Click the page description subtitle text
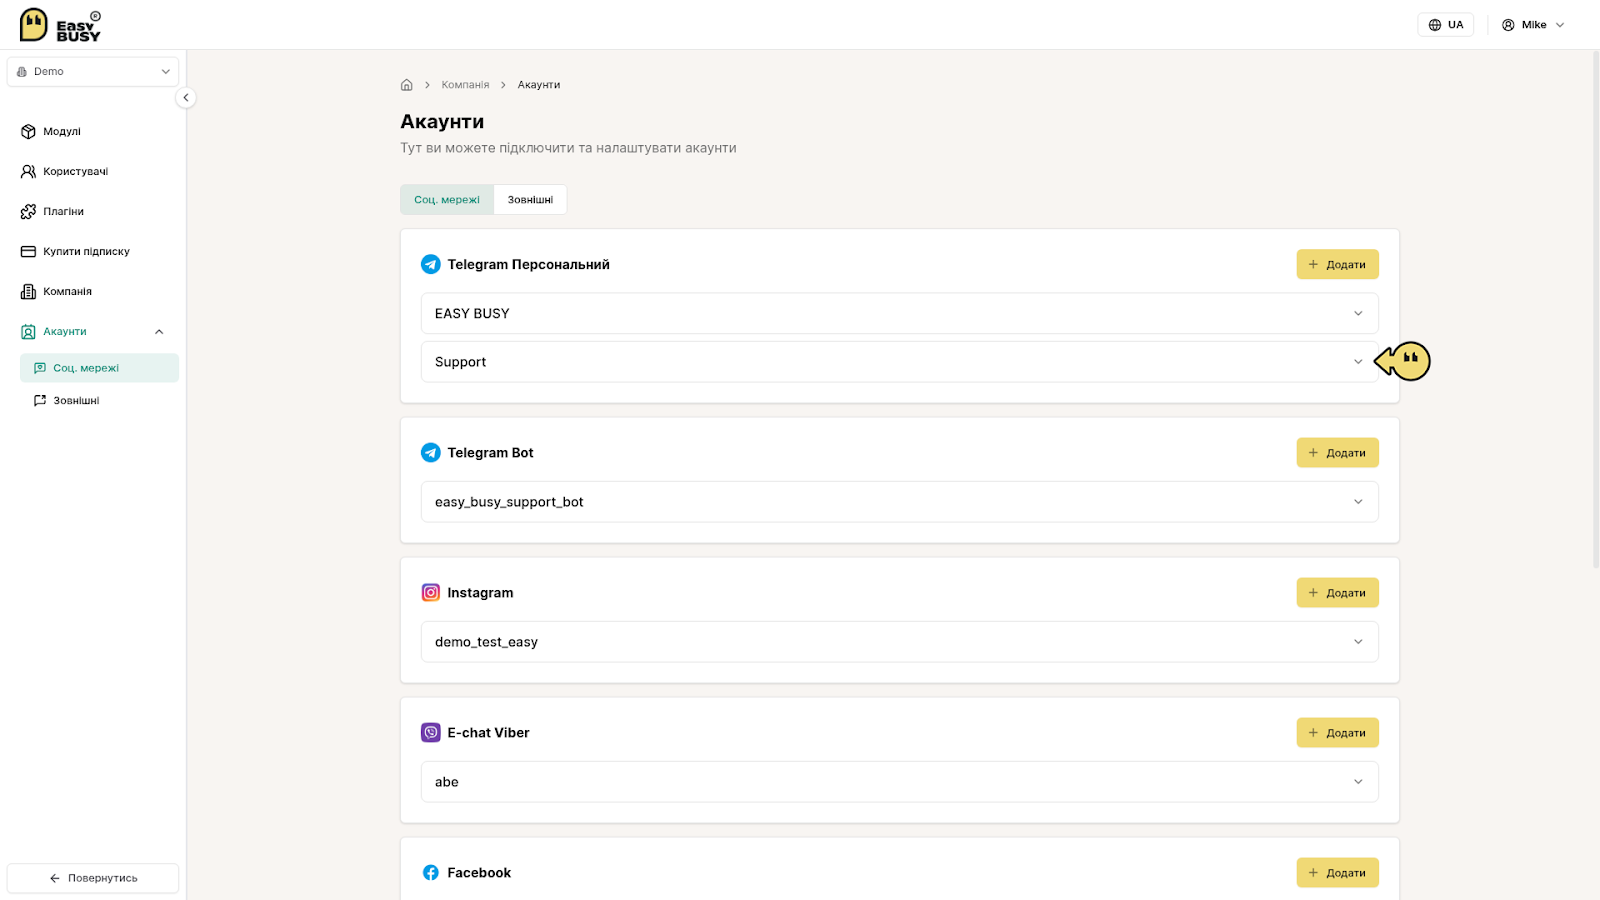Image resolution: width=1600 pixels, height=900 pixels. click(x=568, y=148)
